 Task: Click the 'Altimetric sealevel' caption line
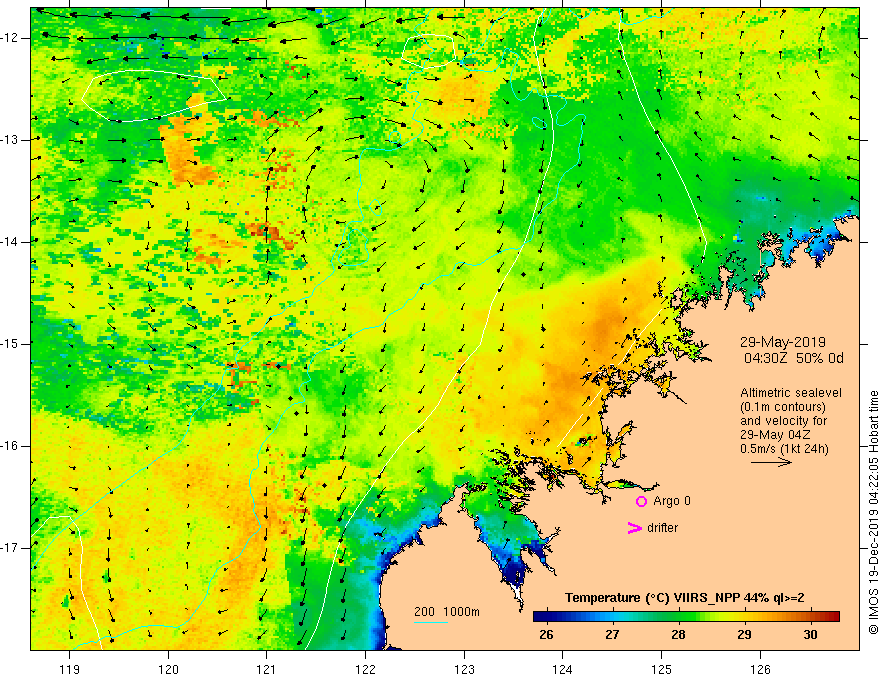coord(791,393)
